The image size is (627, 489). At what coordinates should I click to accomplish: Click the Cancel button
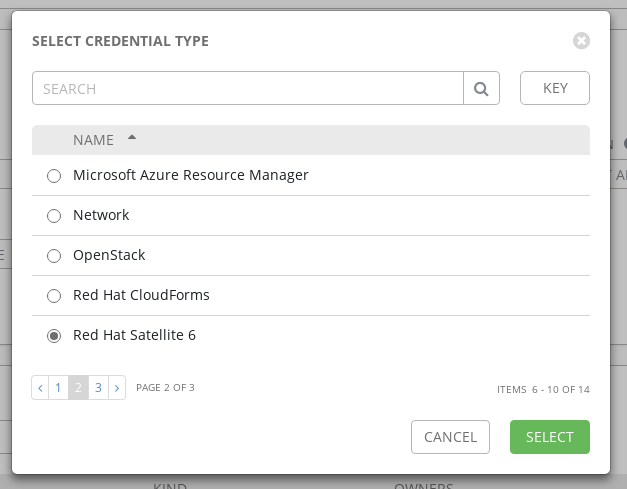tap(450, 437)
